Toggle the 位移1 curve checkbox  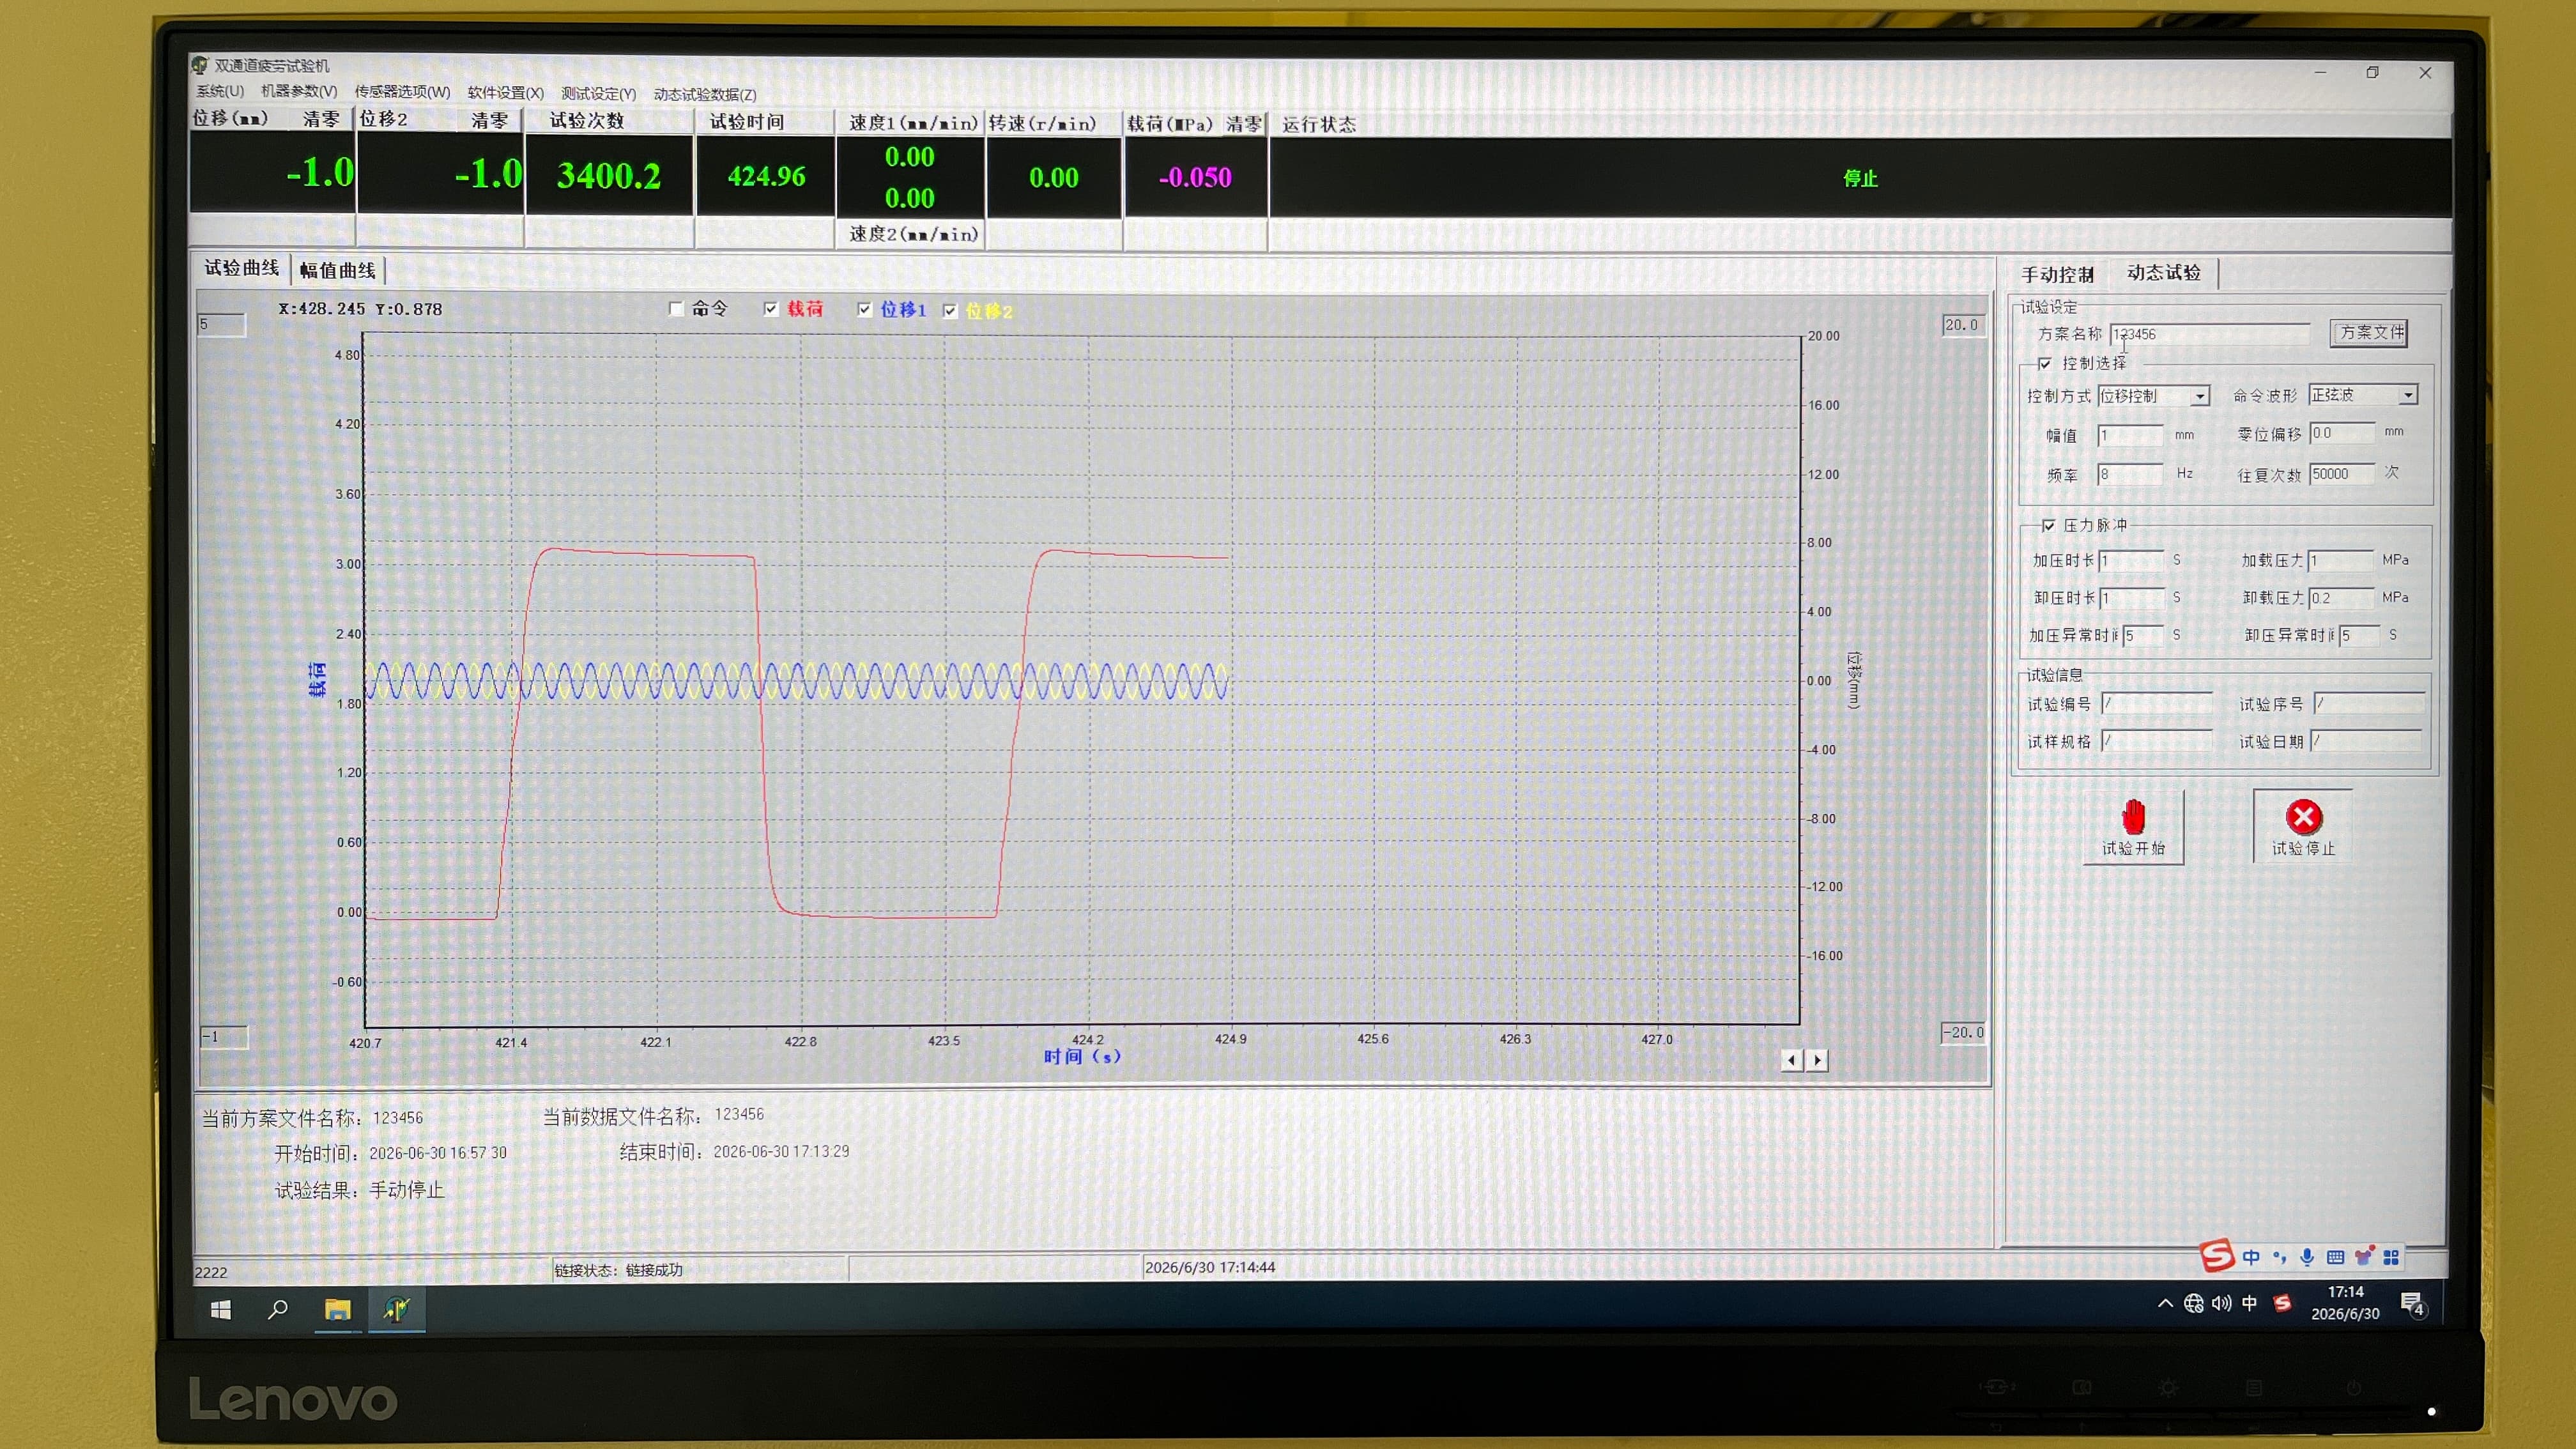coord(865,309)
